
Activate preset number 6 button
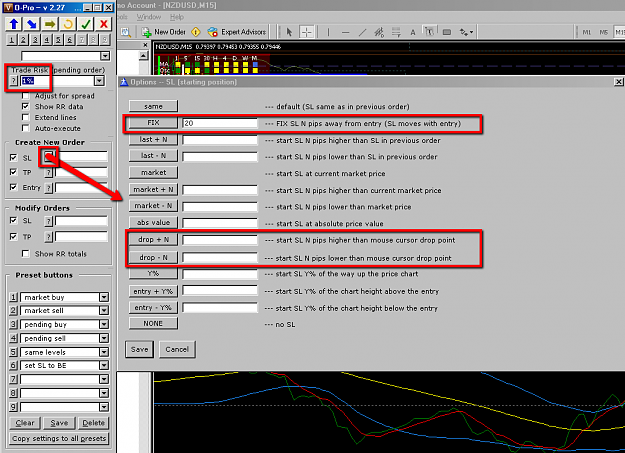coord(70,39)
